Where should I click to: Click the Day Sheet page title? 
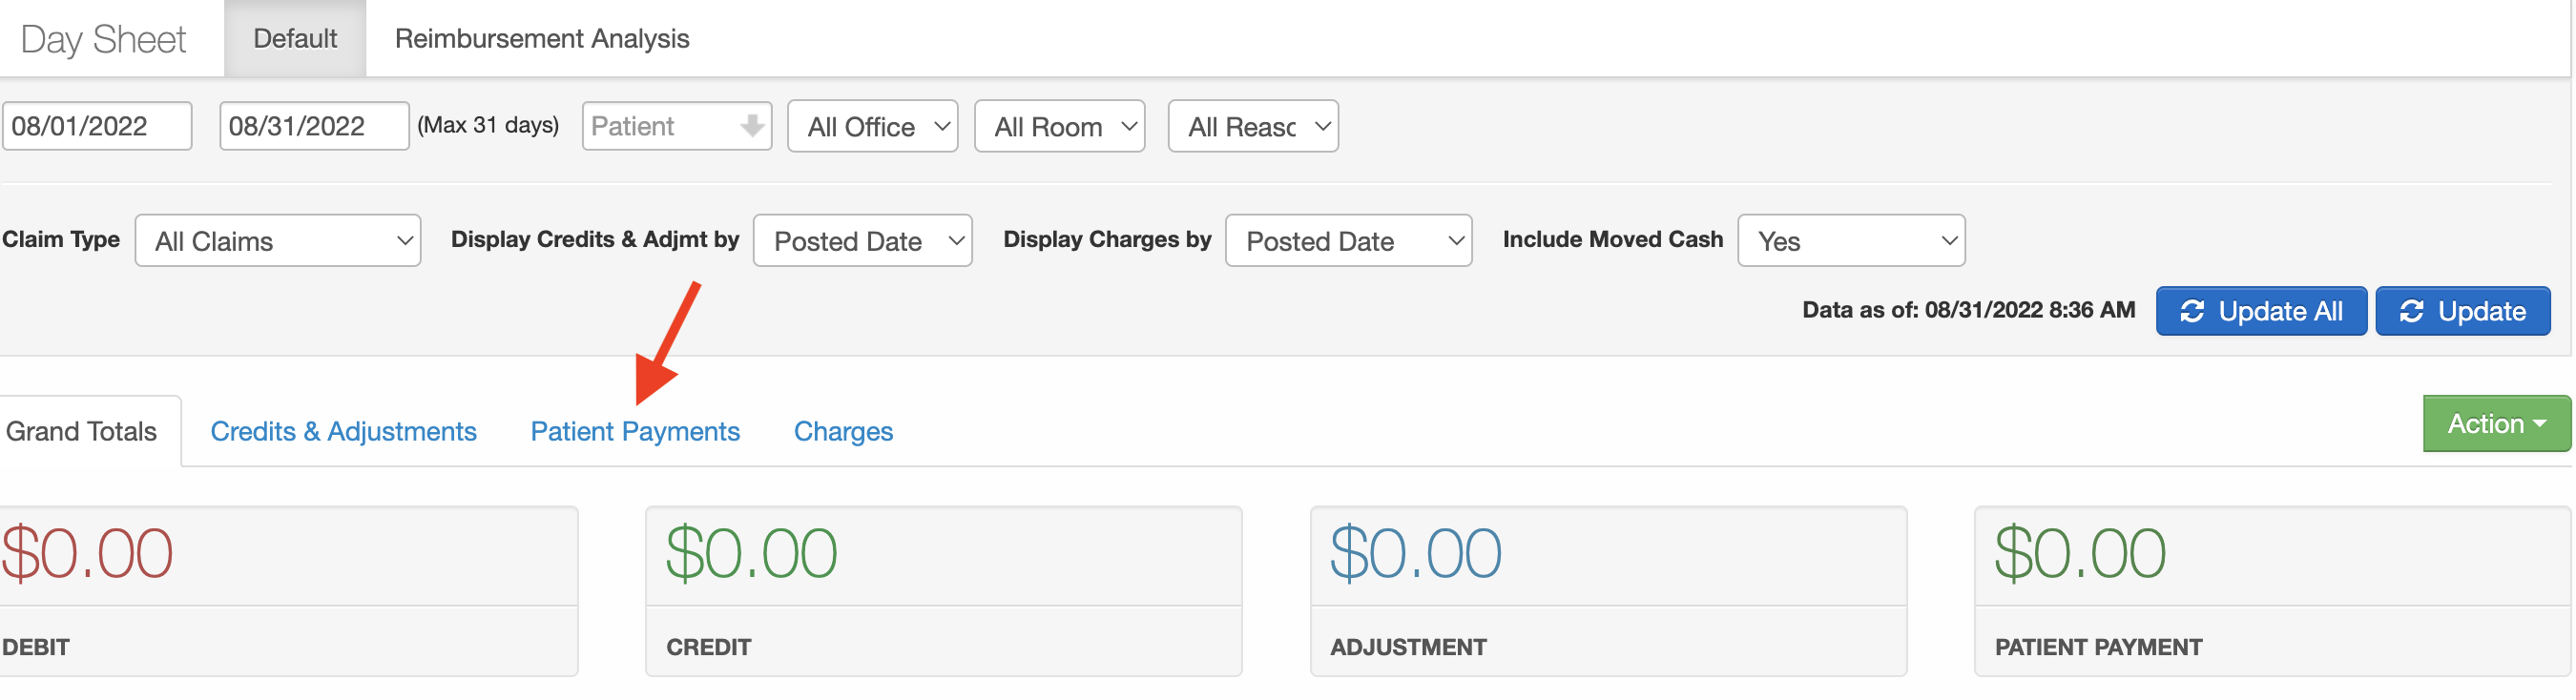click(103, 40)
